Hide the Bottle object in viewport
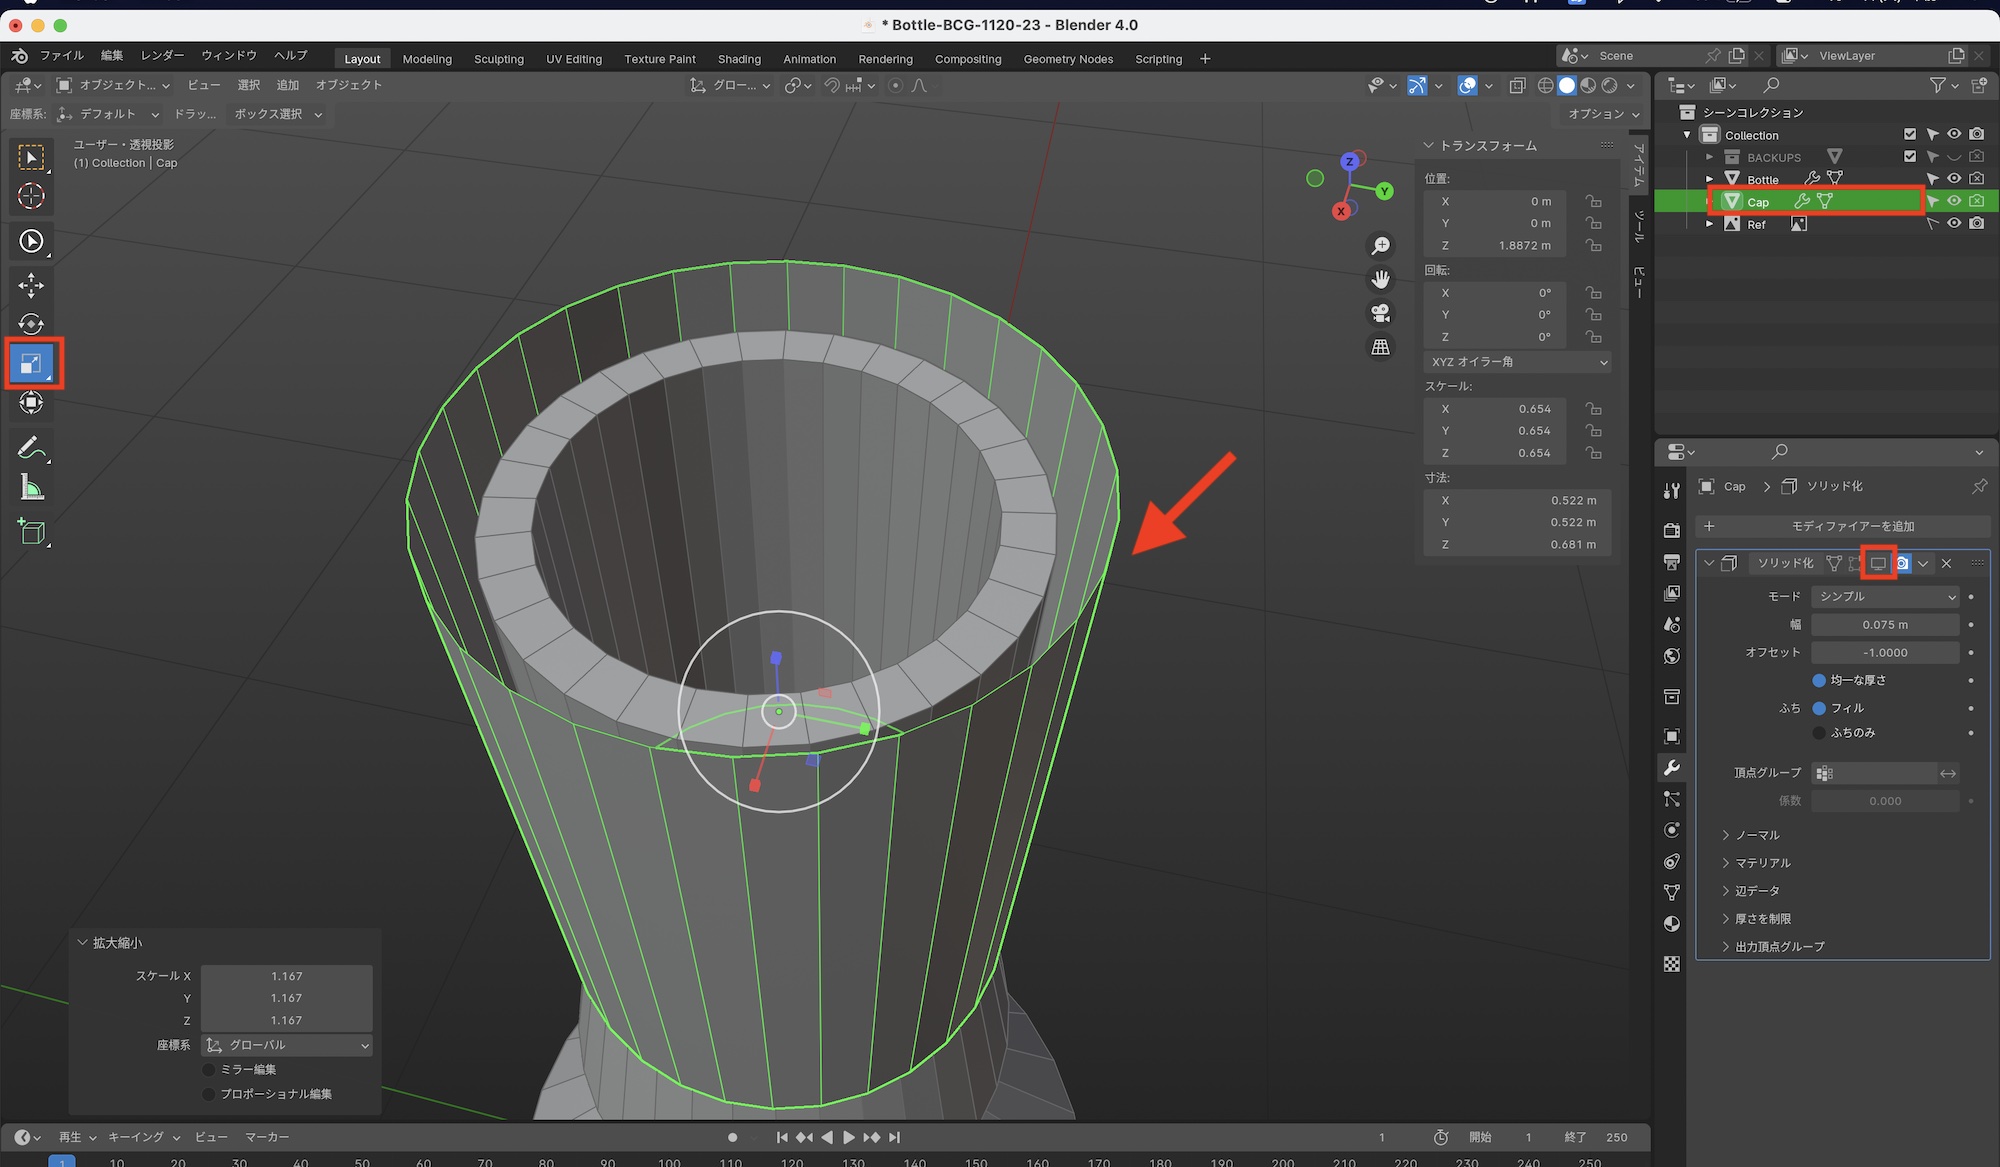This screenshot has width=2000, height=1167. [x=1953, y=179]
